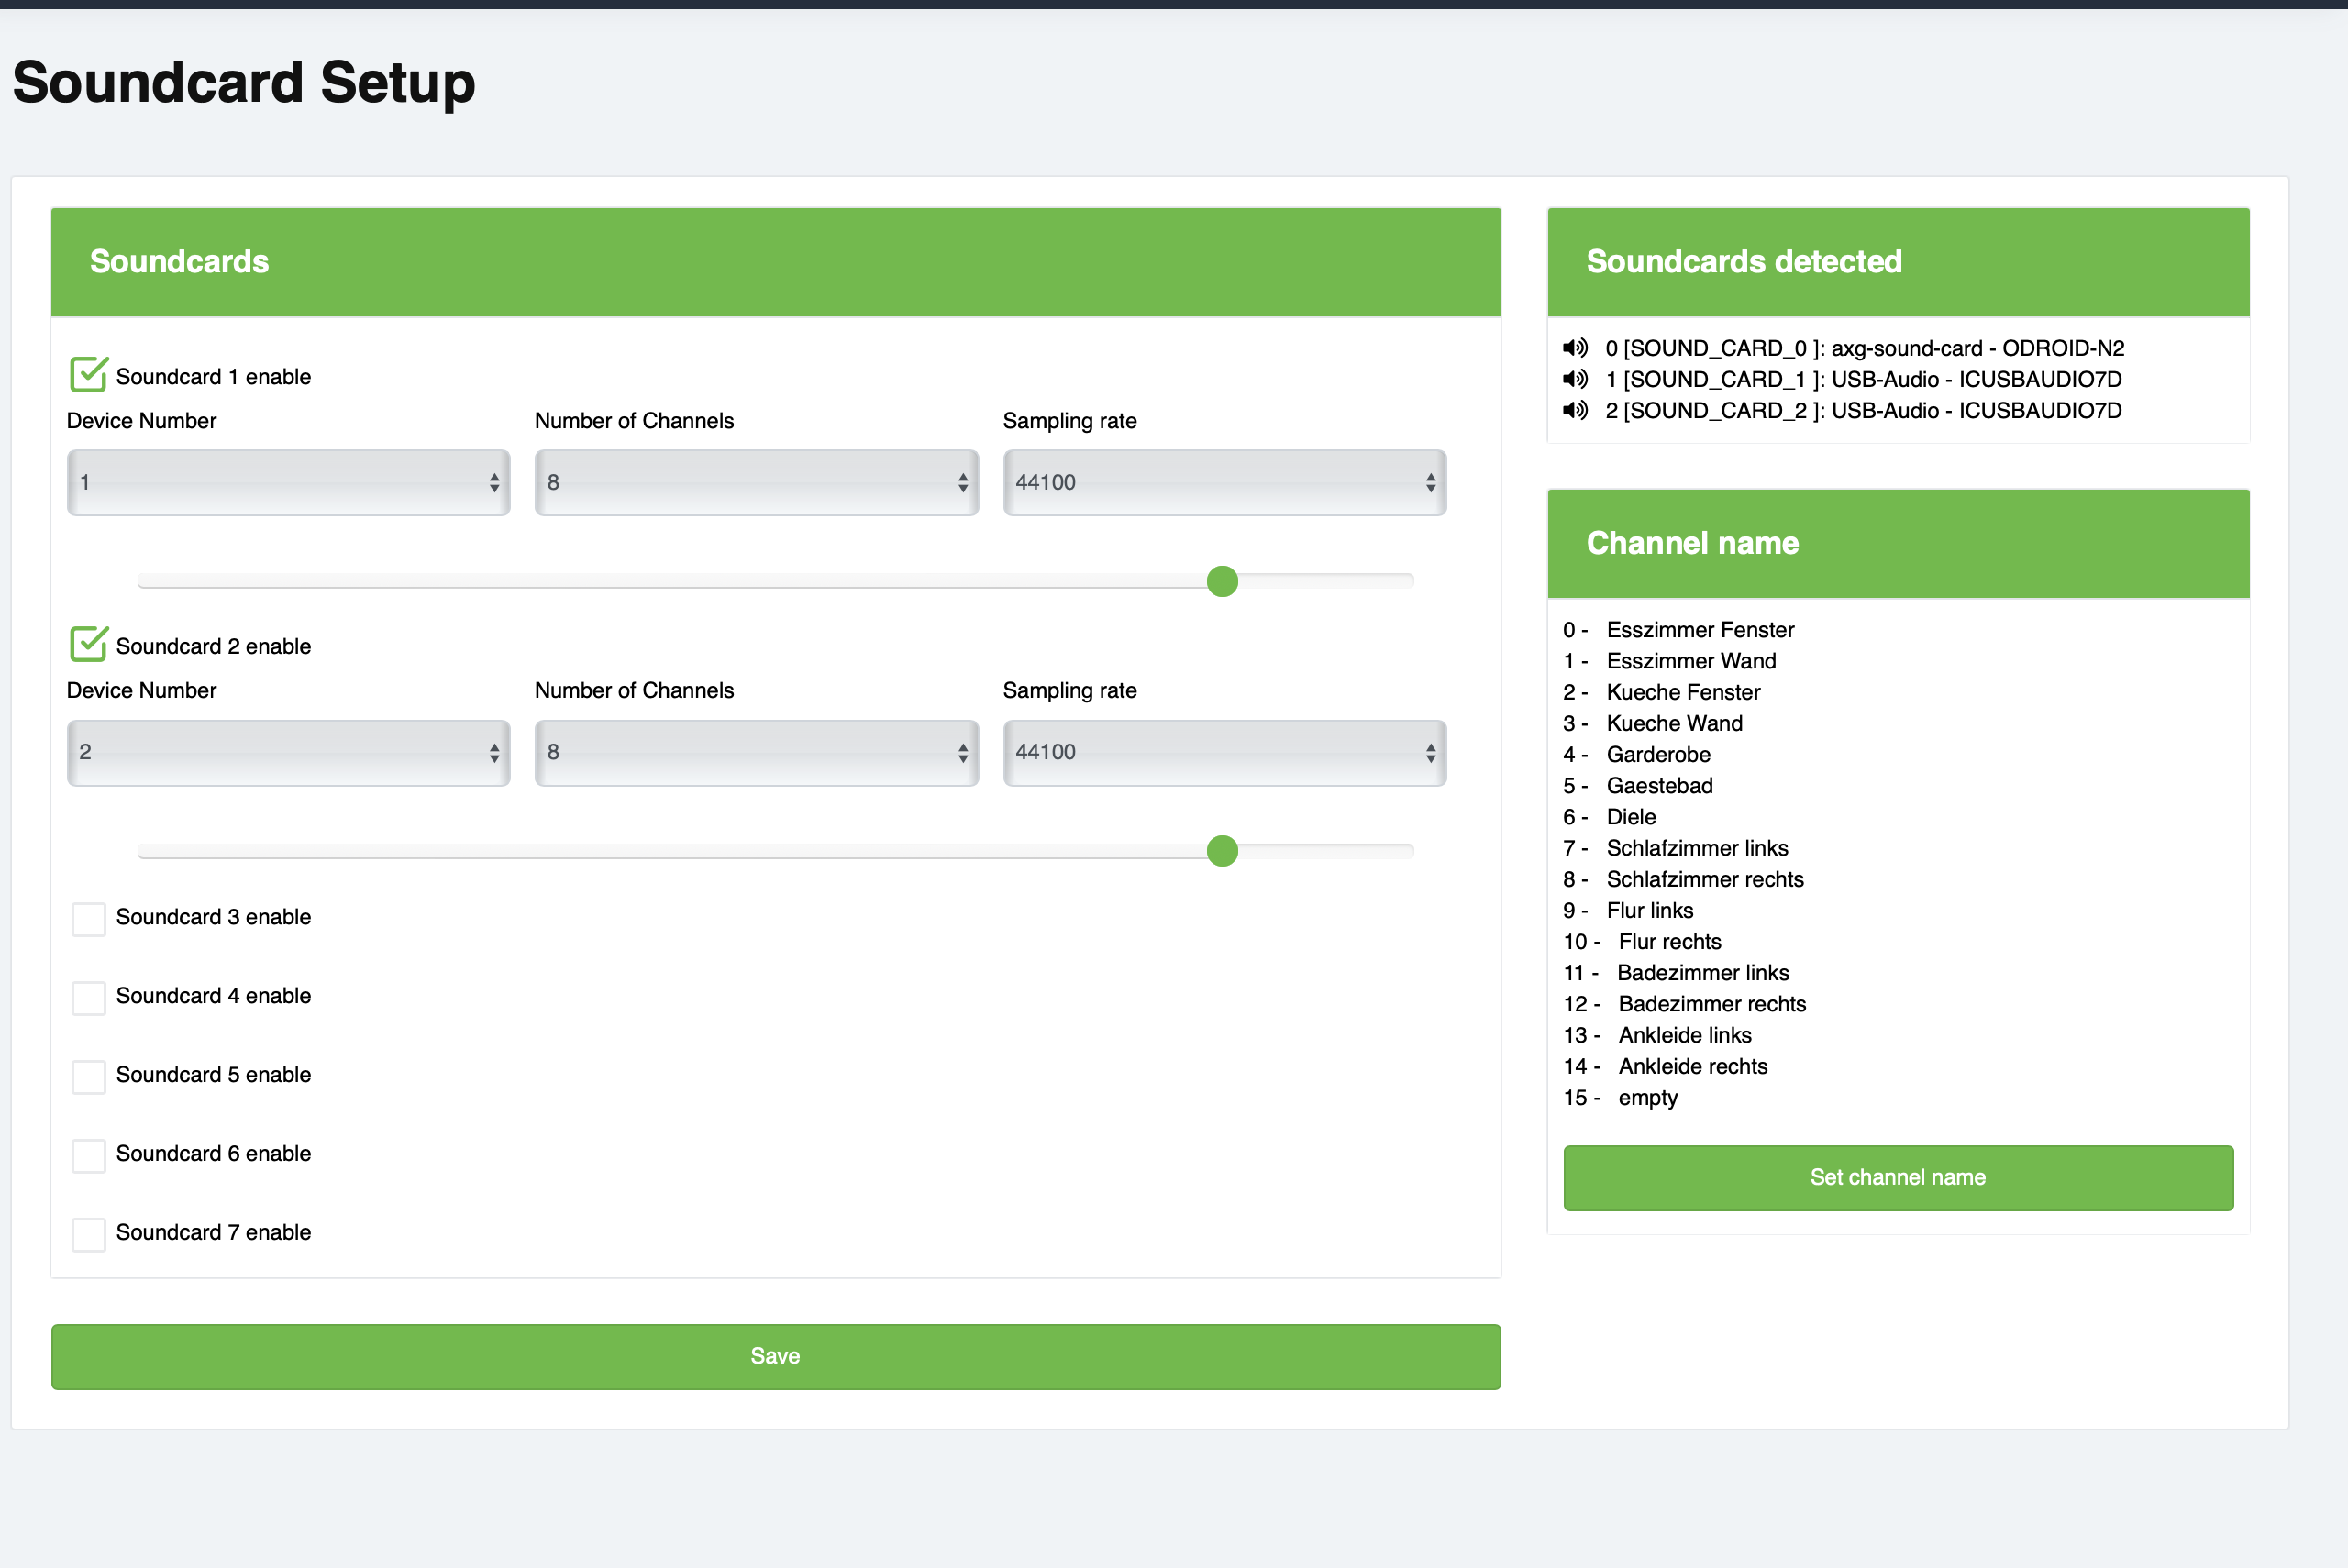Disable Soundcard 1 enable checkbox

point(89,375)
